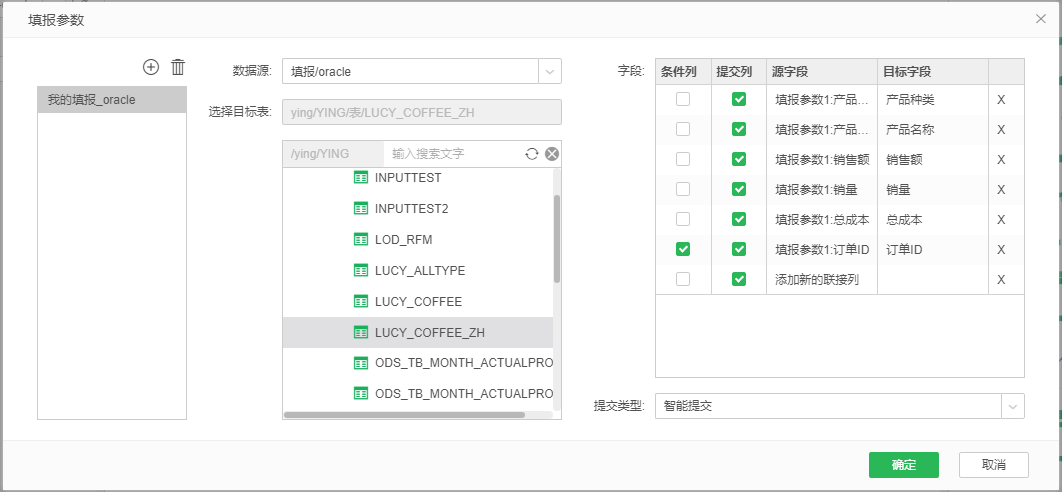This screenshot has width=1062, height=492.
Task: Remove the 销售额 row with X
Action: (x=1001, y=159)
